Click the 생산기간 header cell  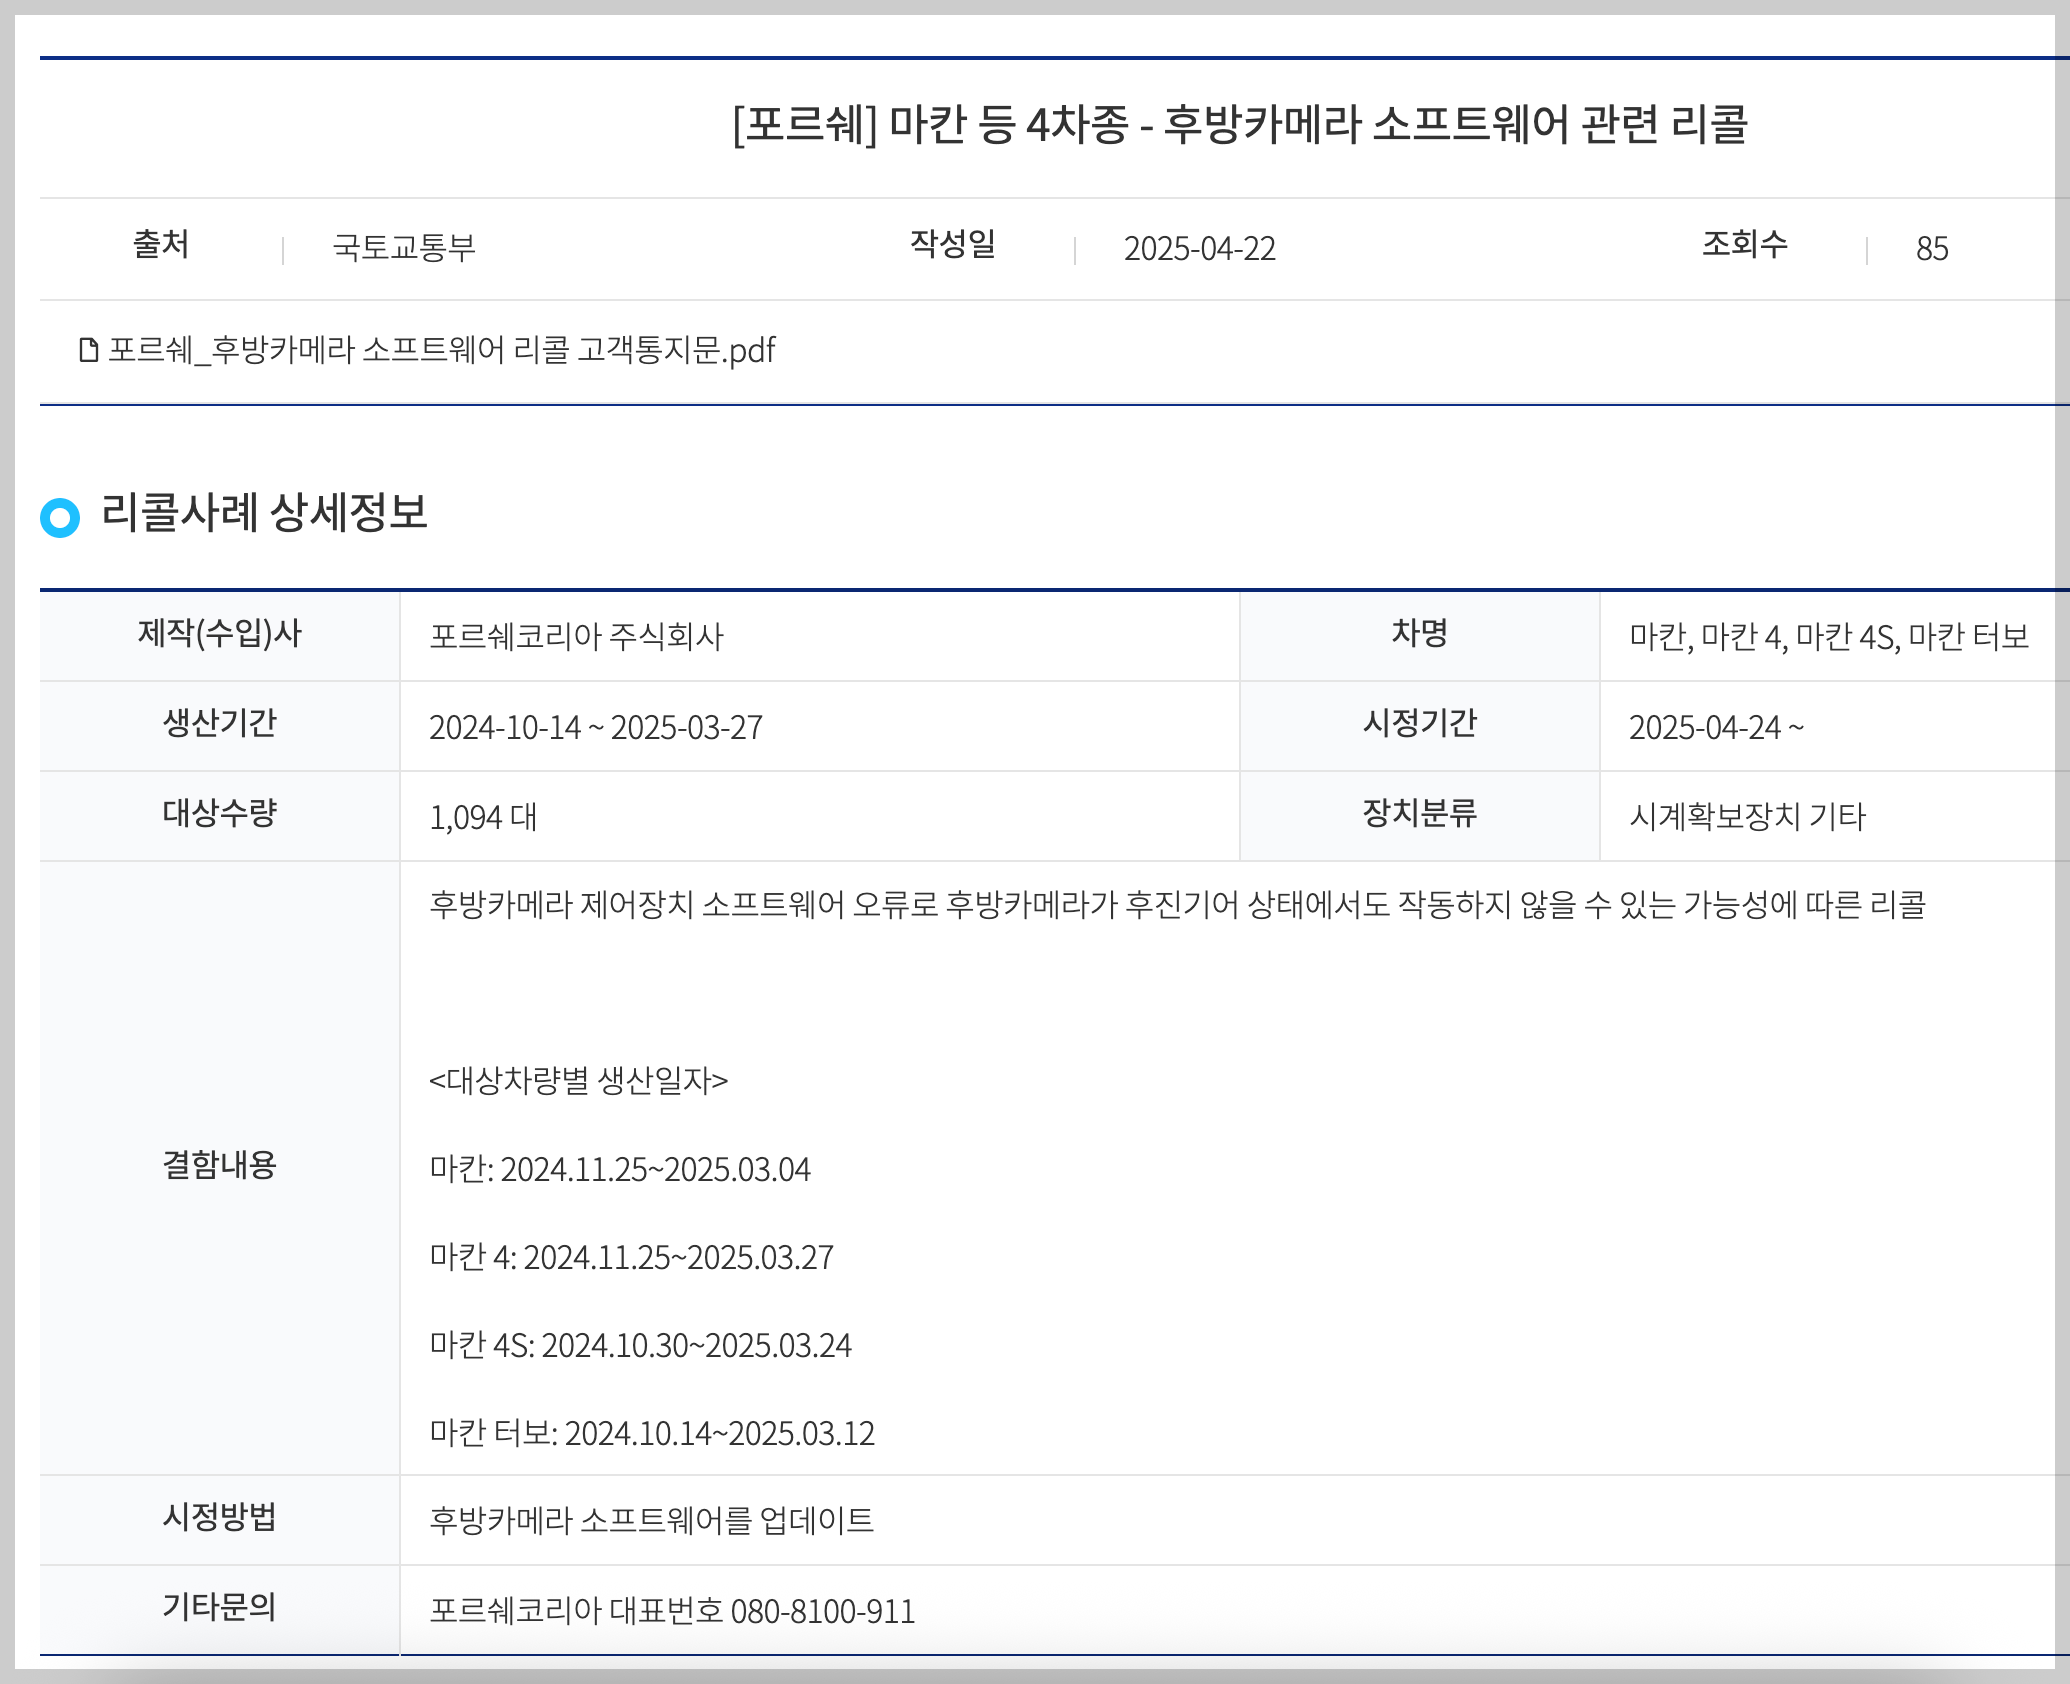tap(220, 726)
